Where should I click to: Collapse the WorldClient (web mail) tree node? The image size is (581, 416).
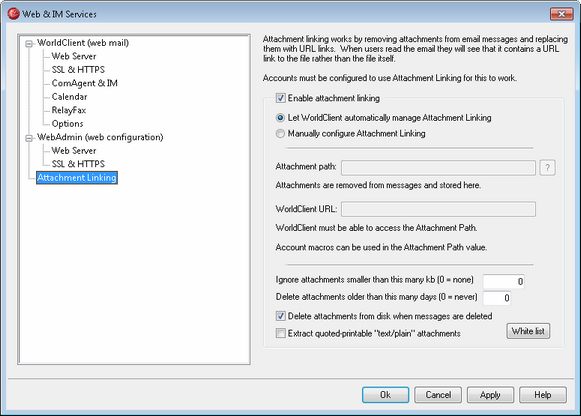pyautogui.click(x=29, y=44)
